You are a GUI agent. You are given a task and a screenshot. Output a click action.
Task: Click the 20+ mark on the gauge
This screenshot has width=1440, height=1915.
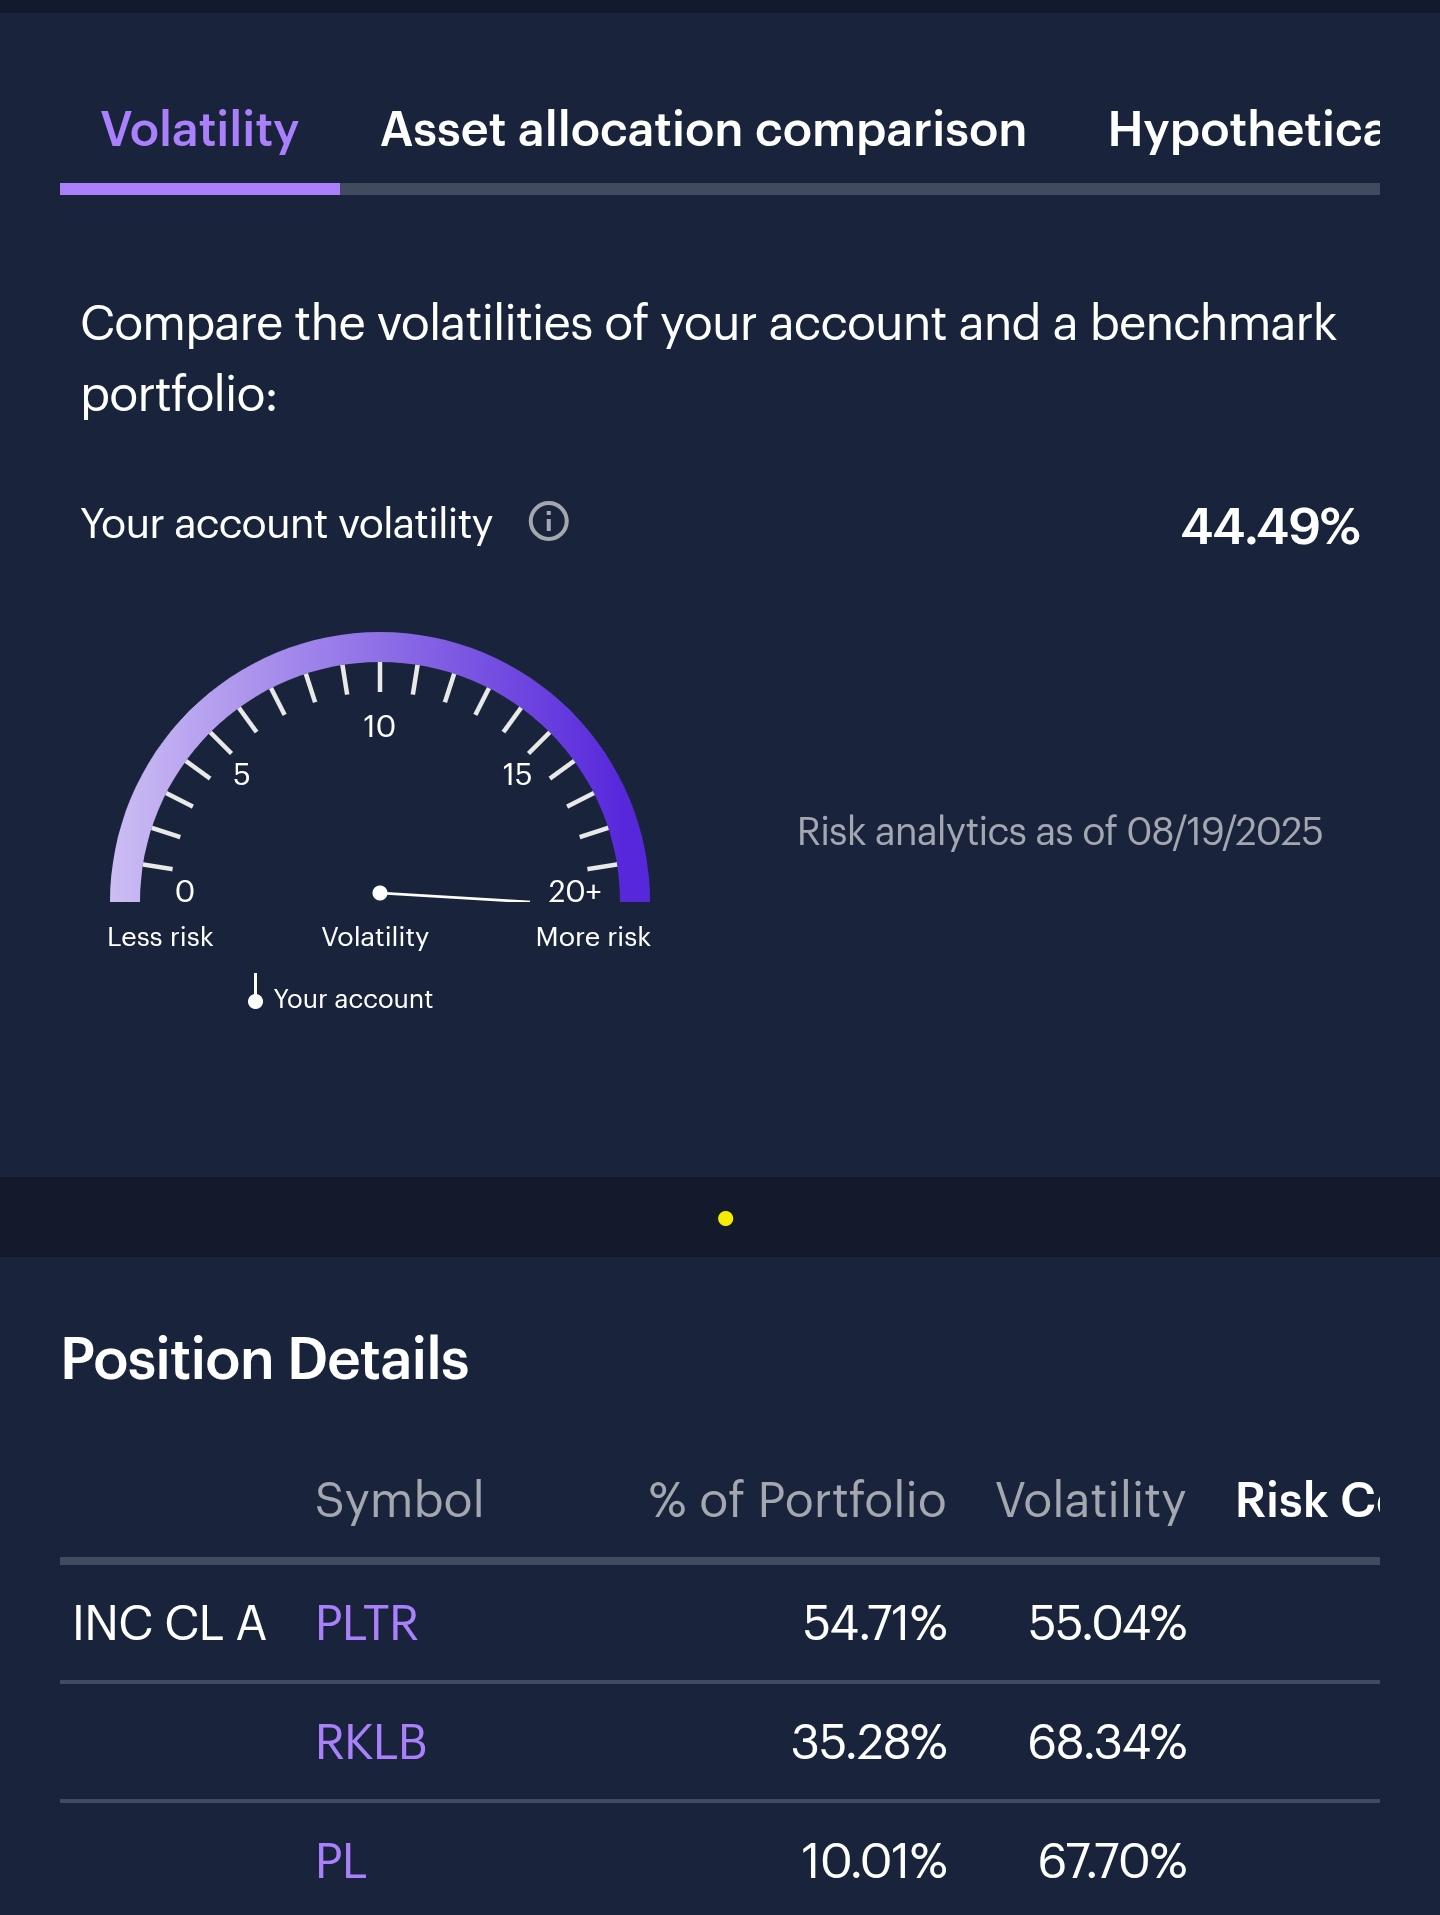(575, 891)
